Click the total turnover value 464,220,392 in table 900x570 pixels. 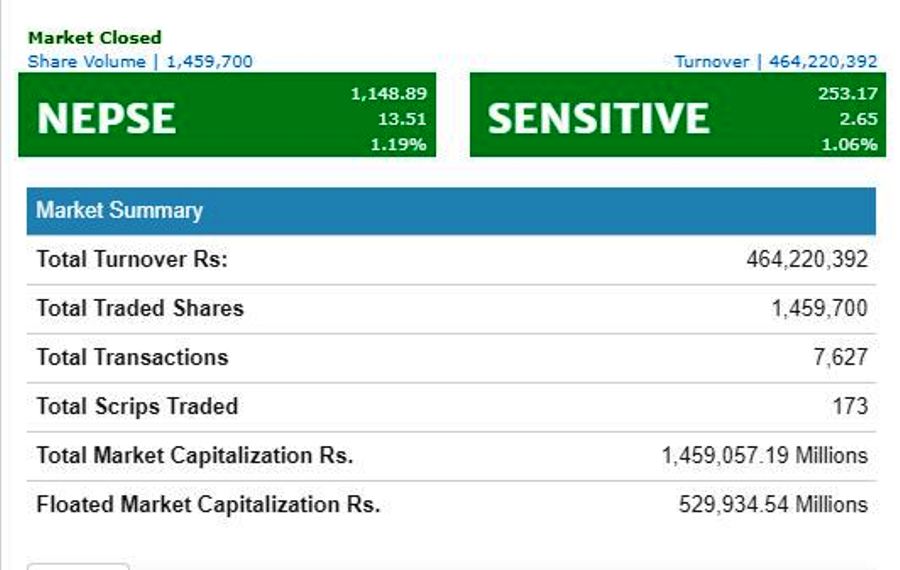806,260
